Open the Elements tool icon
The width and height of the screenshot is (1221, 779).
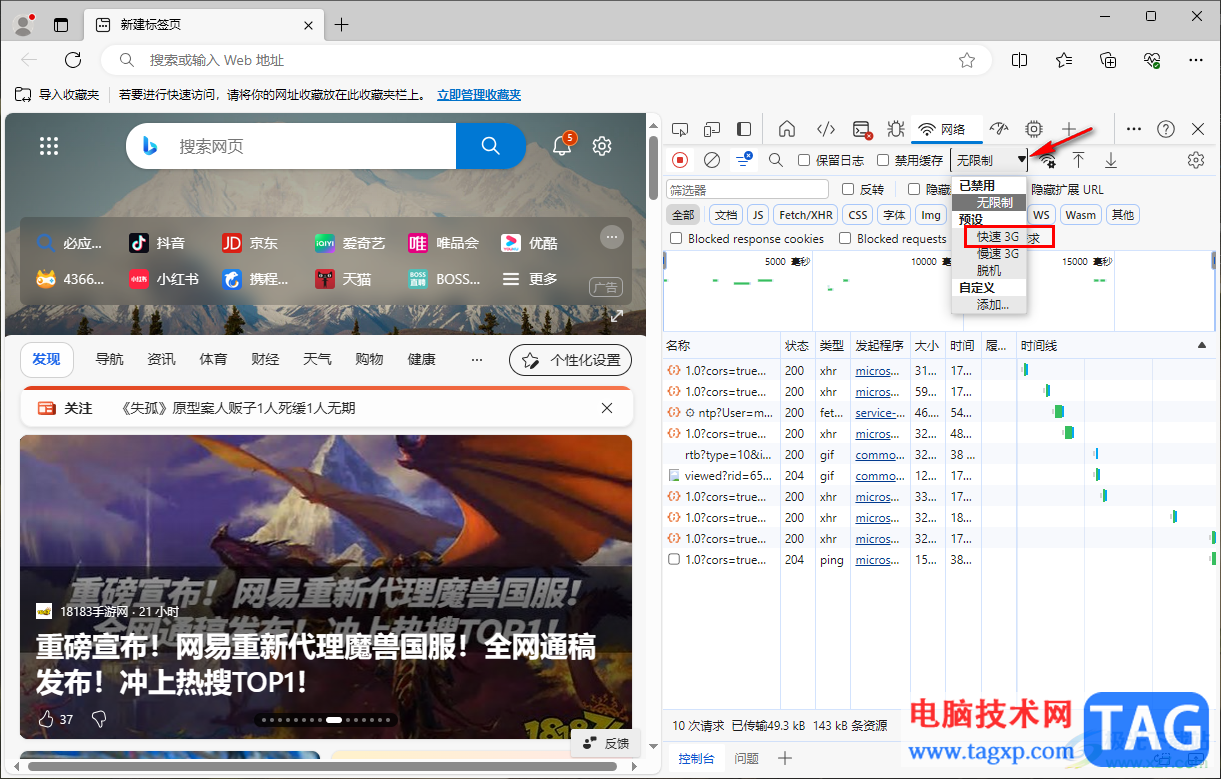(x=826, y=129)
